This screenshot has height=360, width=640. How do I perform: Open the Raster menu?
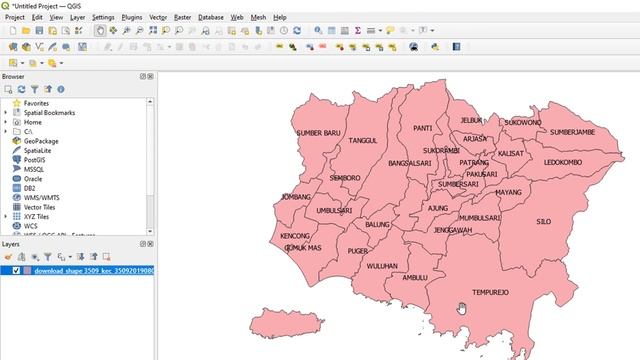click(x=182, y=18)
